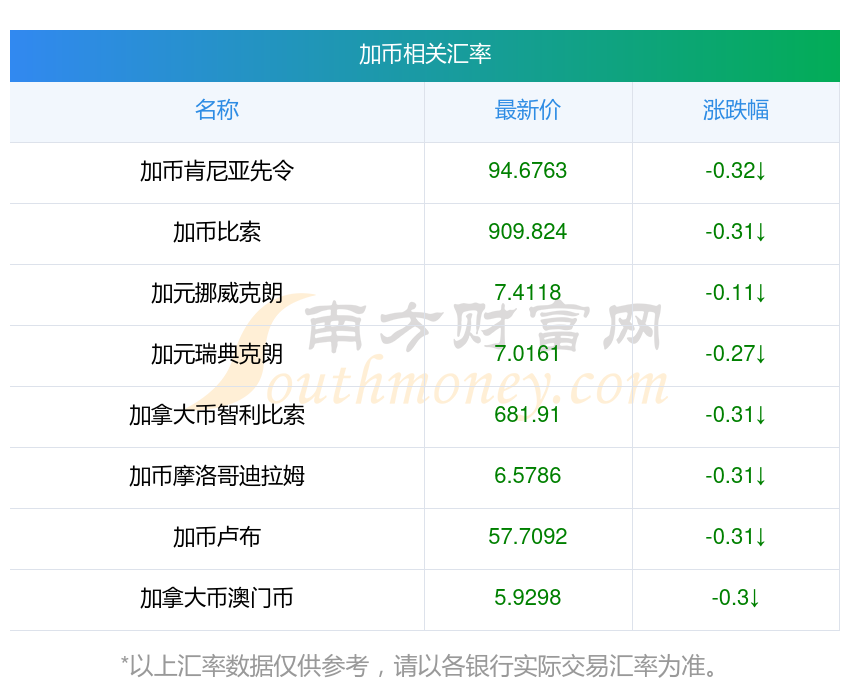The height and width of the screenshot is (698, 850).
Task: Click the change value for 加币比索
Action: 736,232
